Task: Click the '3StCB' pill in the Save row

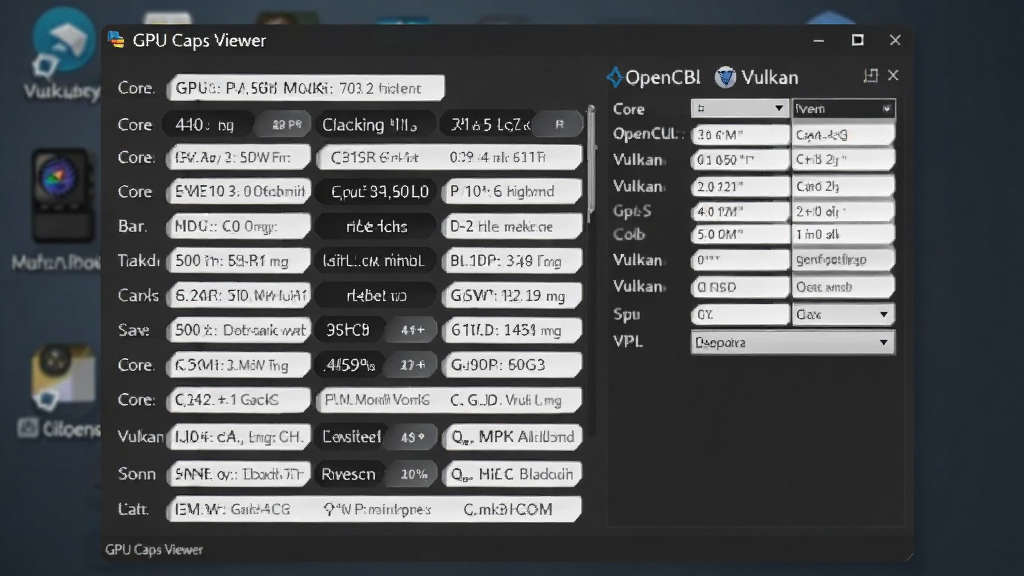Action: tap(349, 330)
